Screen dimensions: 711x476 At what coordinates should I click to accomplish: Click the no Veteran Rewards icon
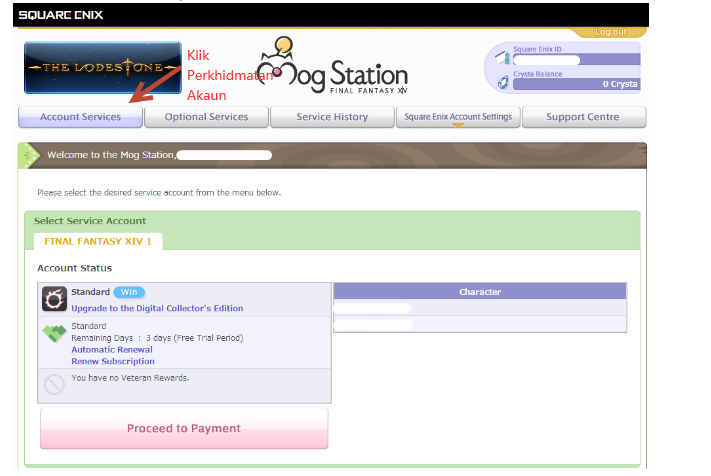pyautogui.click(x=54, y=384)
